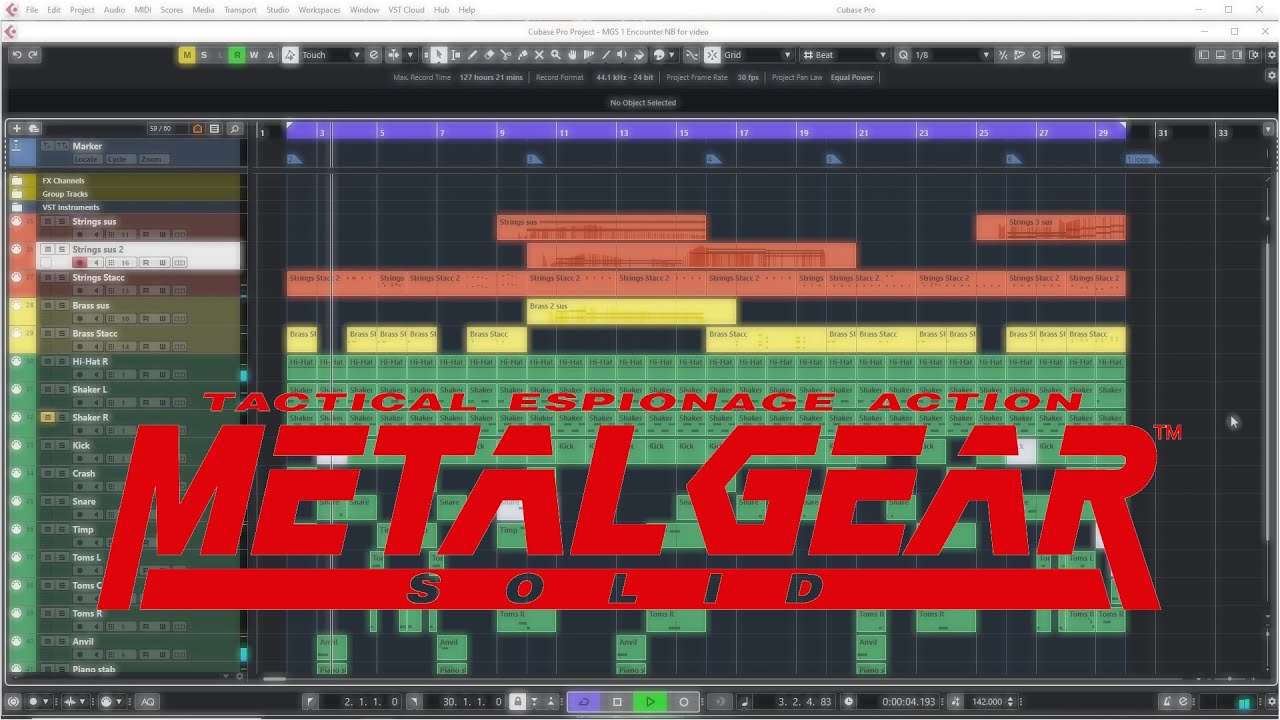Expand the VST Instruments folder
This screenshot has height=720, width=1280.
coord(17,207)
